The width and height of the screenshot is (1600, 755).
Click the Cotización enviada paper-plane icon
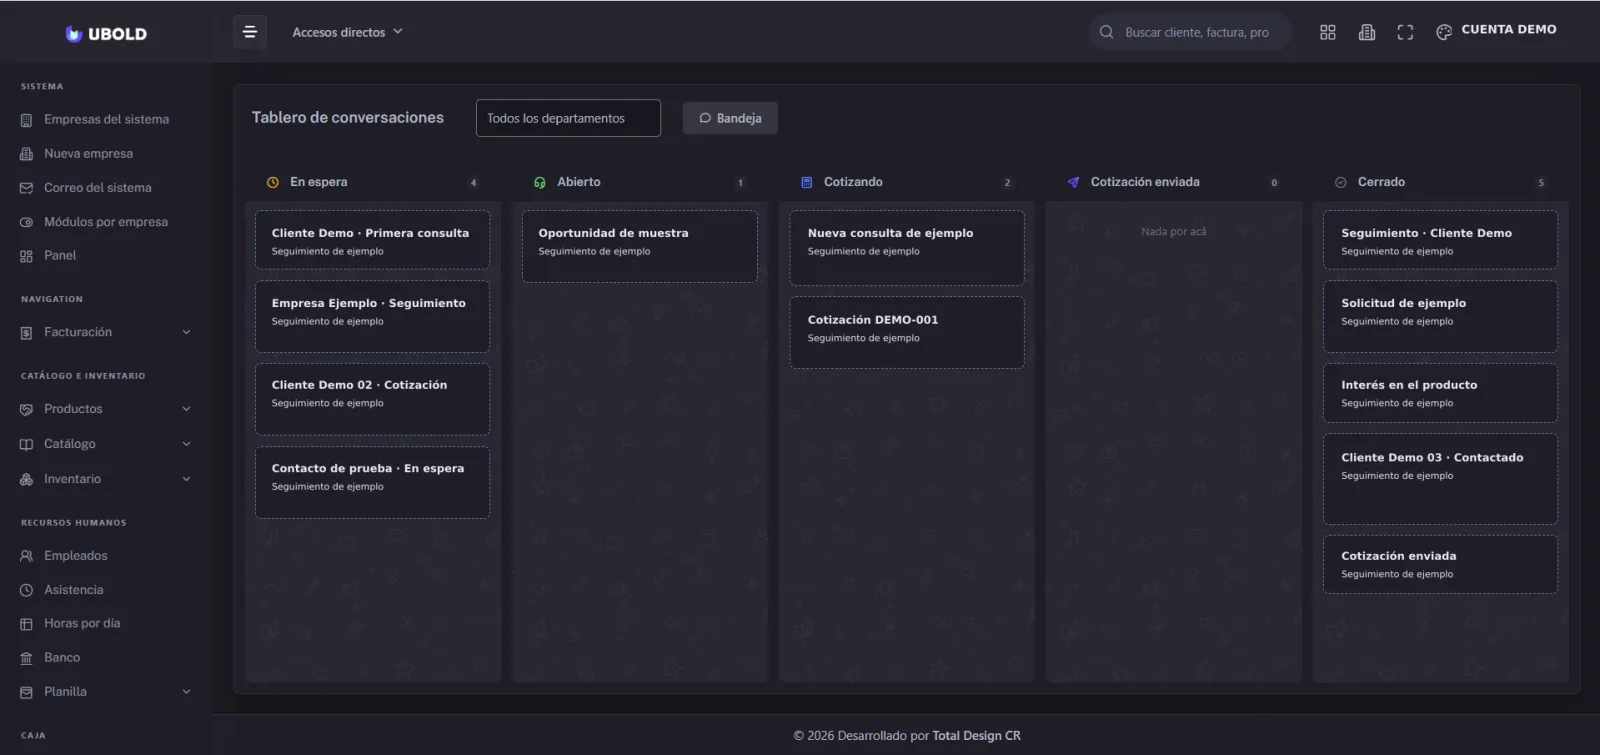(1073, 182)
